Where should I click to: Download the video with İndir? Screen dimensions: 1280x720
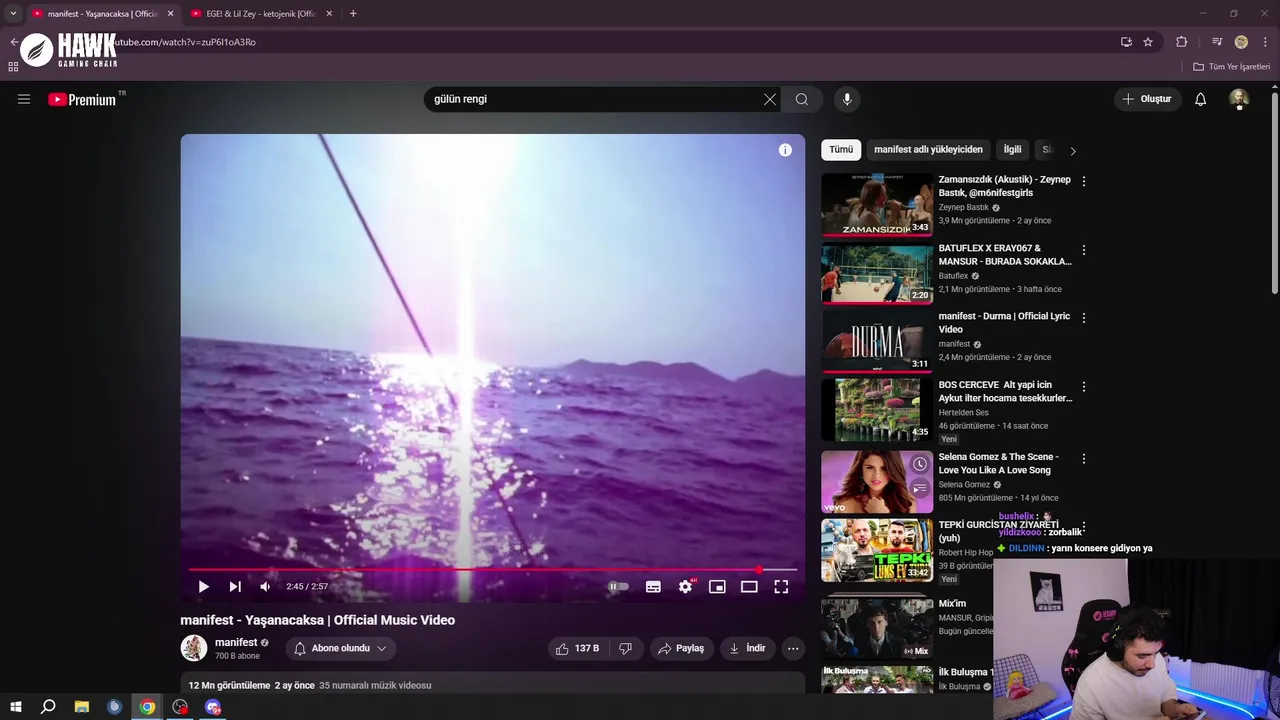(747, 648)
